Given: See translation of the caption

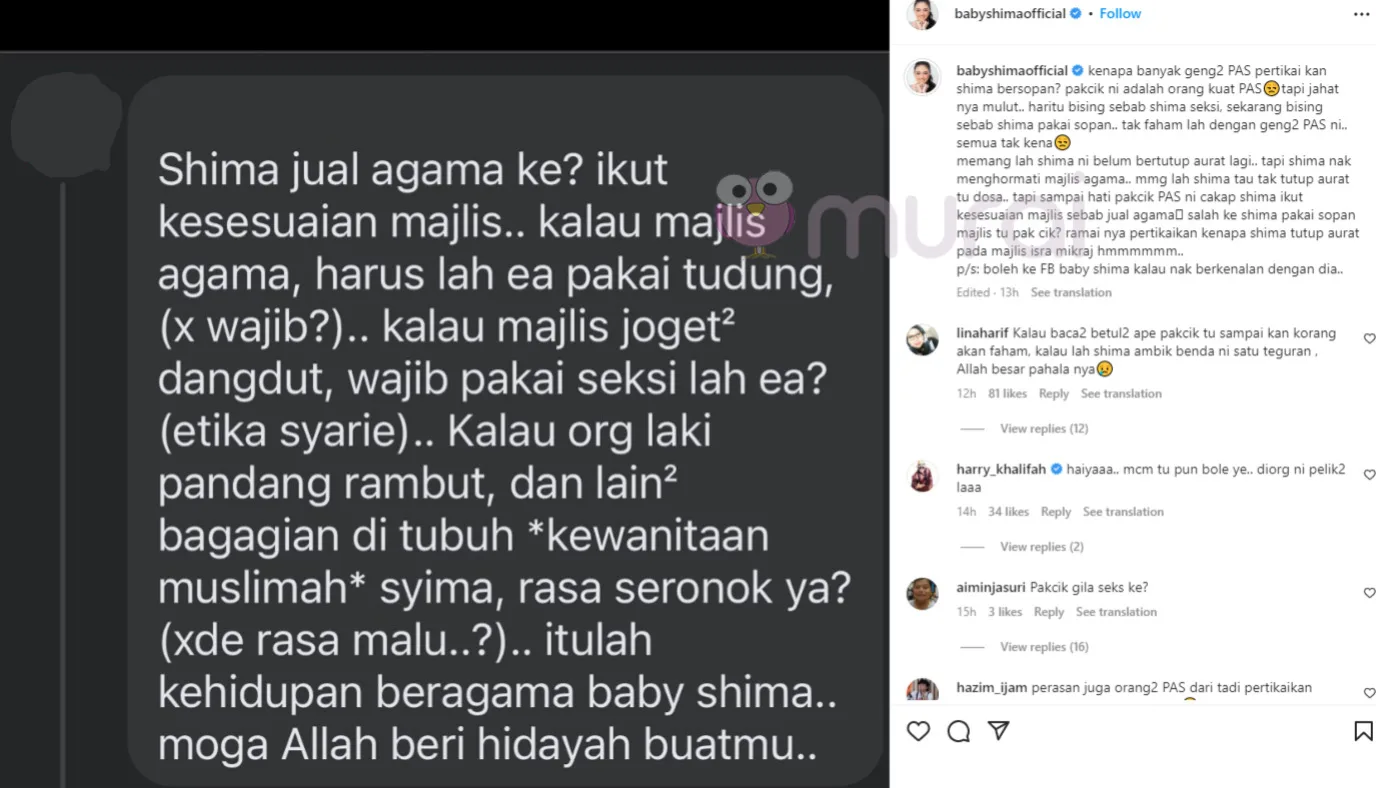Looking at the screenshot, I should click(1071, 293).
